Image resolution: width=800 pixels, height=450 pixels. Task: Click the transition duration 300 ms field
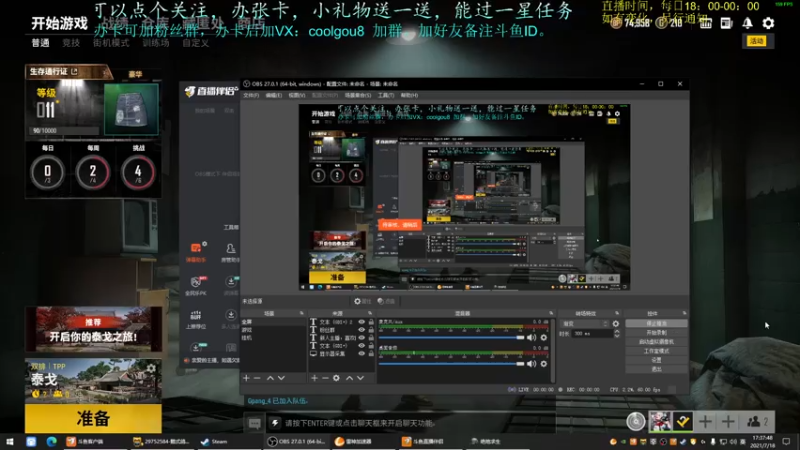pyautogui.click(x=592, y=334)
